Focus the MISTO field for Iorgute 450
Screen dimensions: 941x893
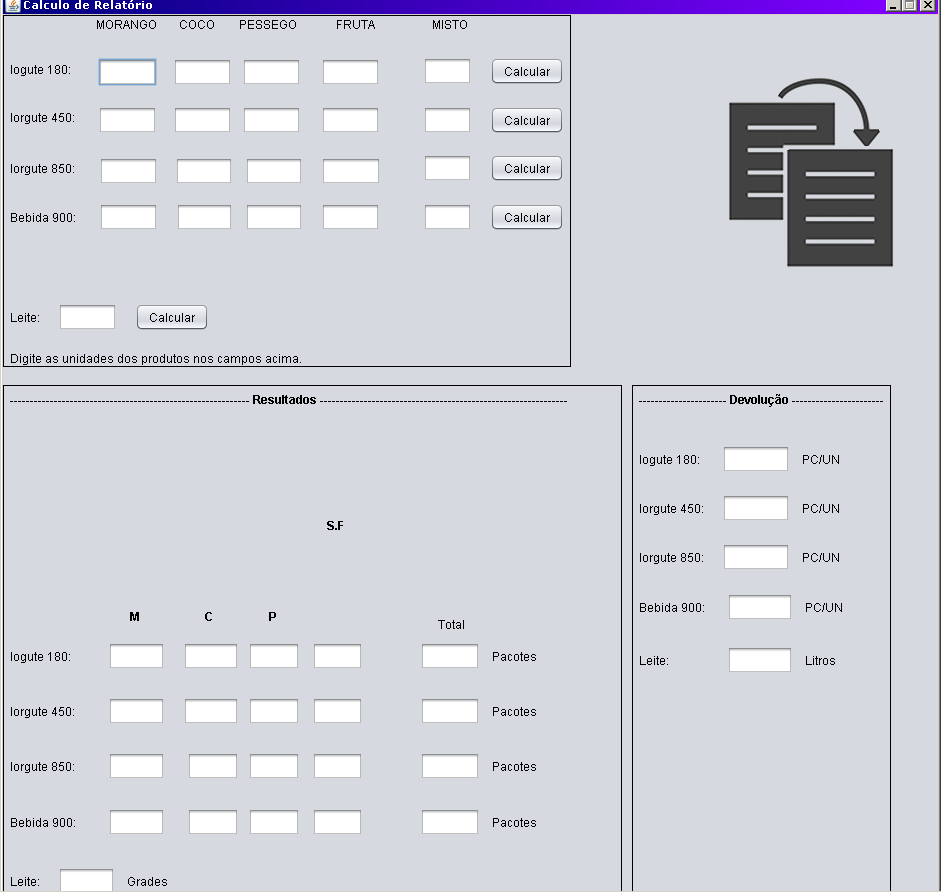point(447,120)
